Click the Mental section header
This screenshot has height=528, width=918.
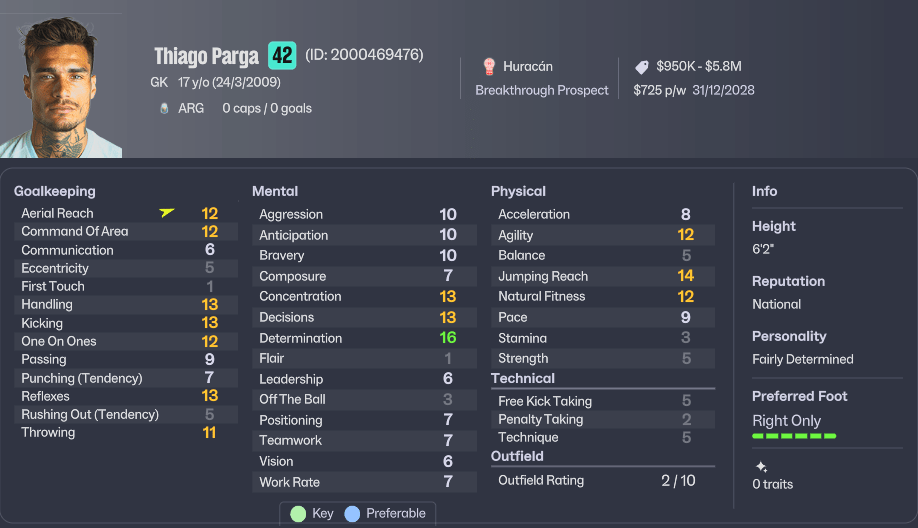(275, 191)
